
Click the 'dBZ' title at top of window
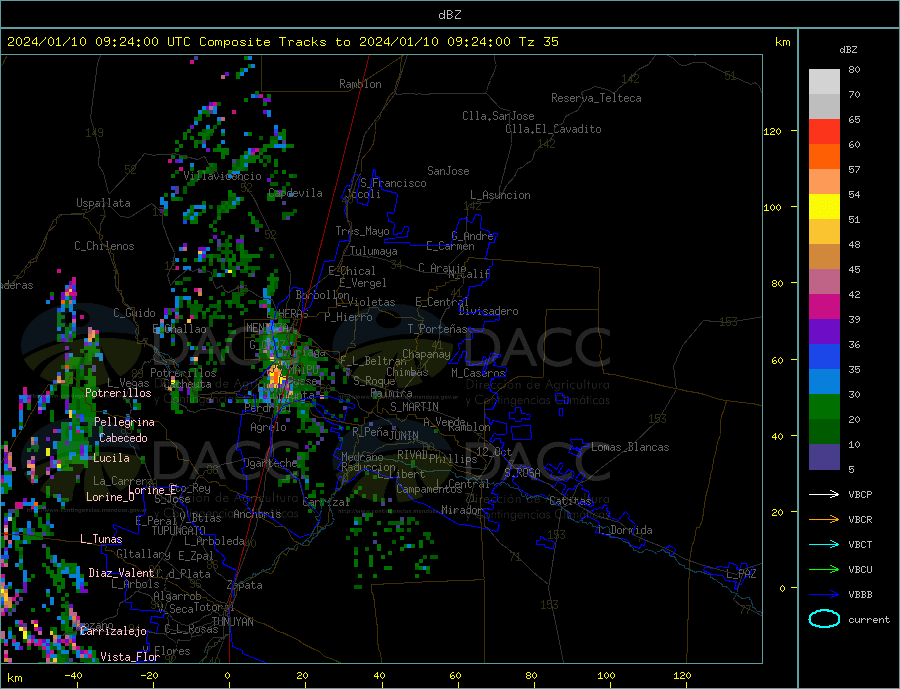449,15
